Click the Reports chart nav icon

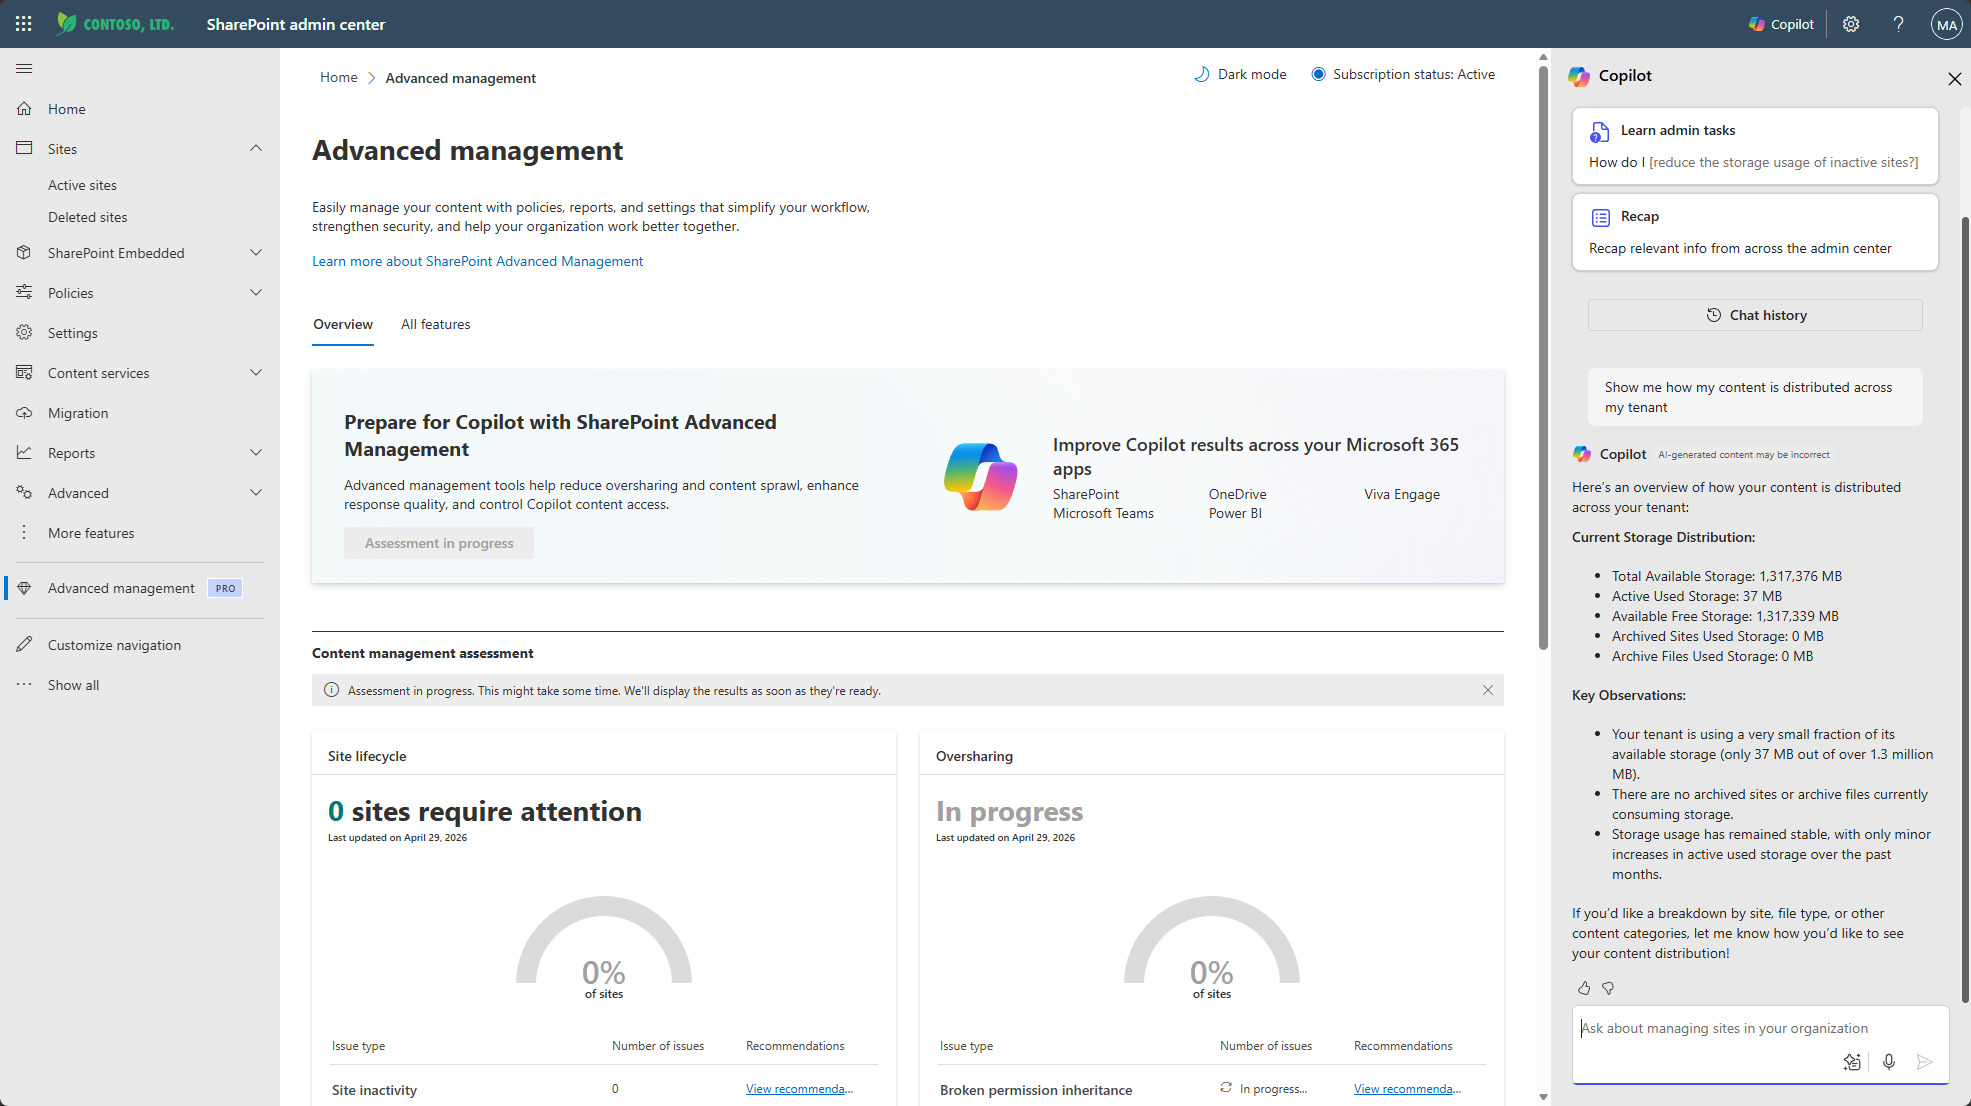[24, 452]
